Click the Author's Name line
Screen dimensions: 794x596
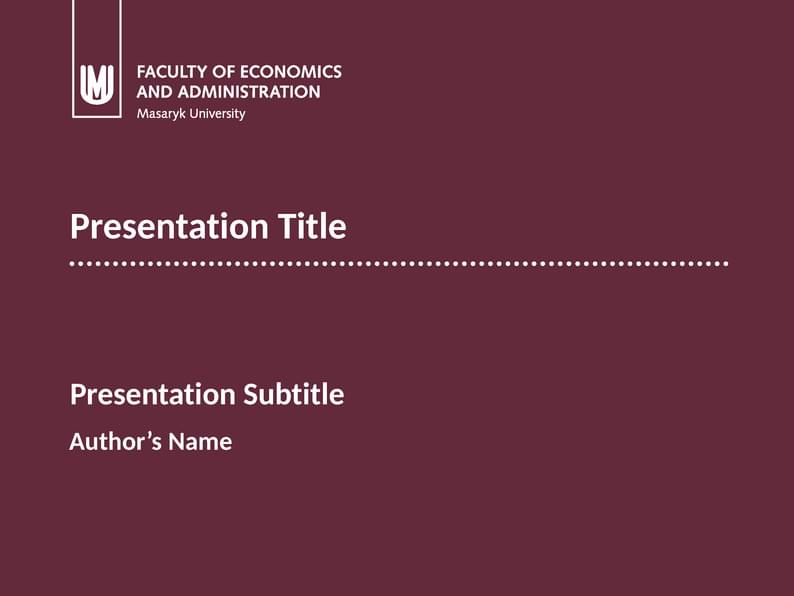tap(150, 441)
